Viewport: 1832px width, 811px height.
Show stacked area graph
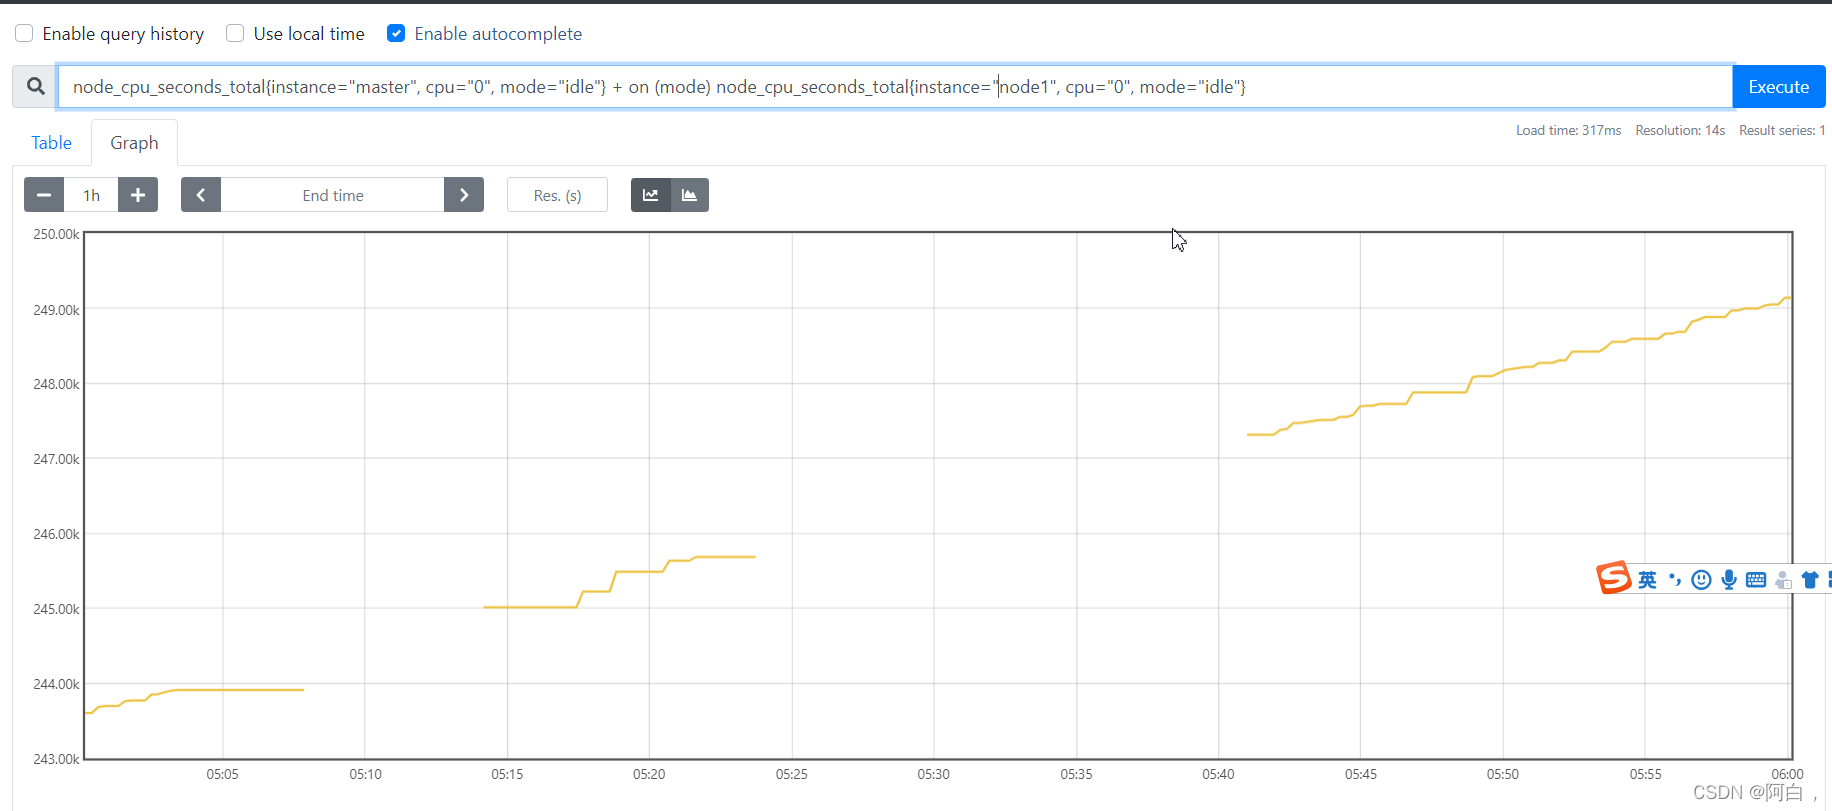point(690,195)
